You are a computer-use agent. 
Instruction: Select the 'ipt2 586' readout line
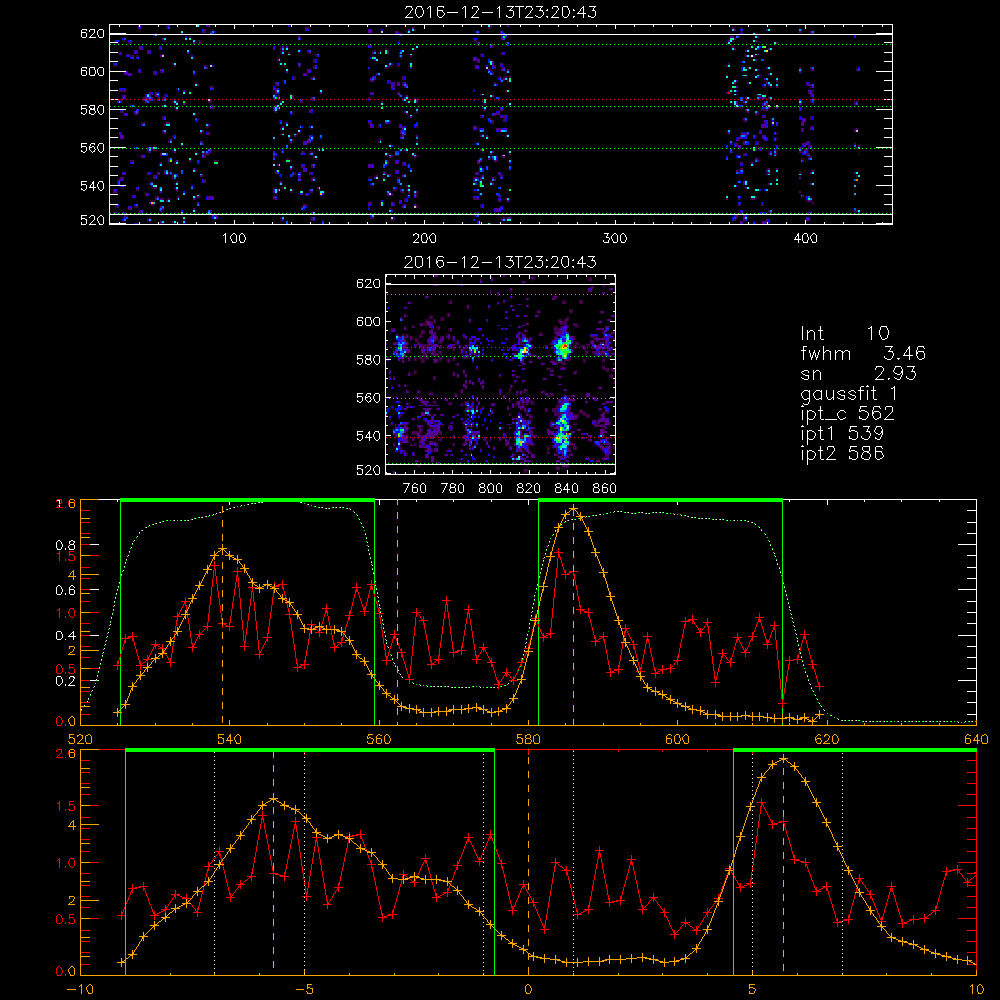842,453
